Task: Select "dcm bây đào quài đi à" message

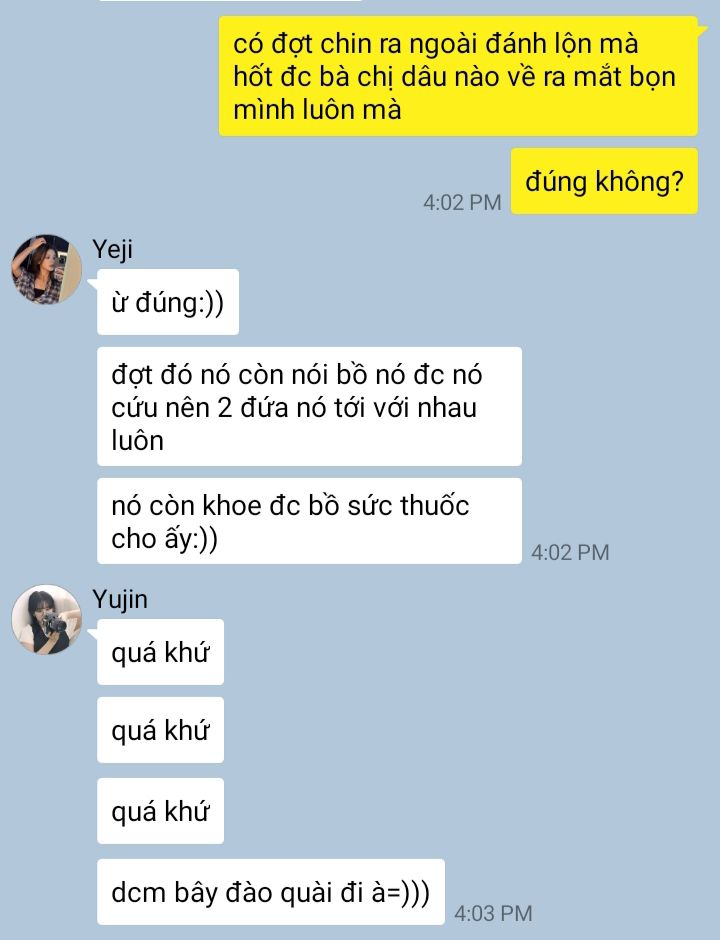Action: point(271,891)
